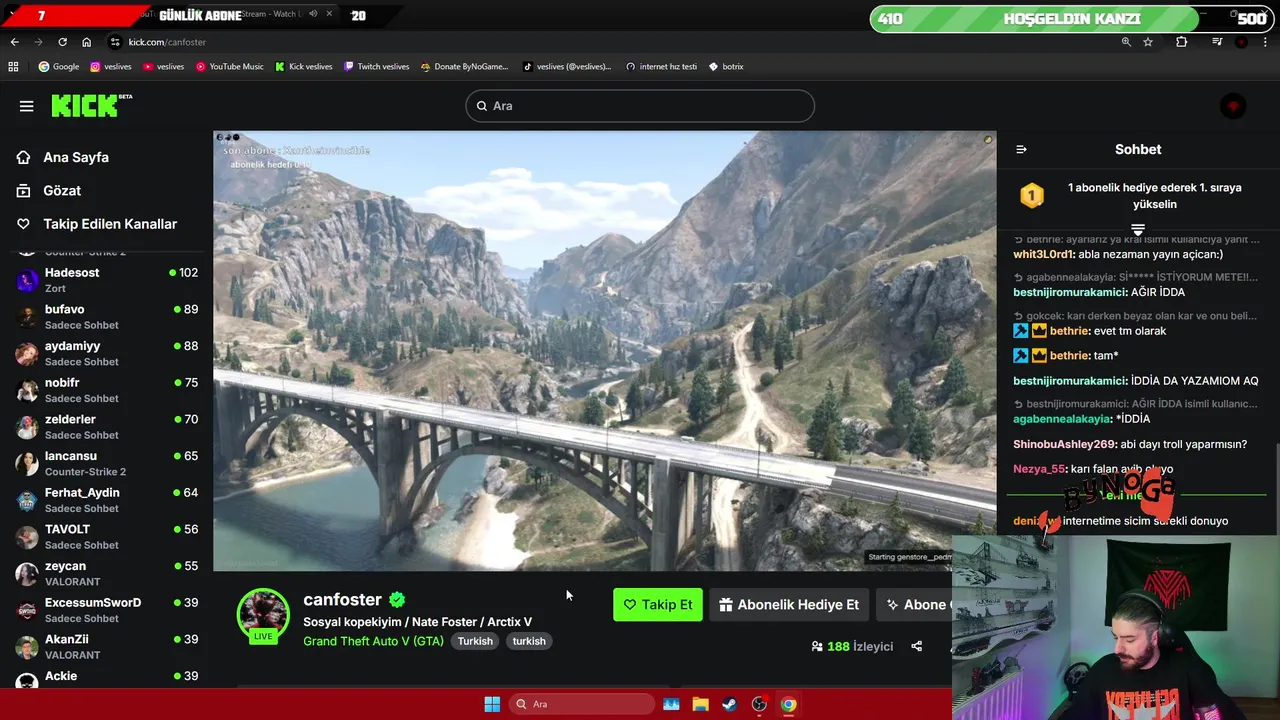This screenshot has width=1280, height=720.
Task: Click Nezya_55 username in chat
Action: pyautogui.click(x=1039, y=469)
